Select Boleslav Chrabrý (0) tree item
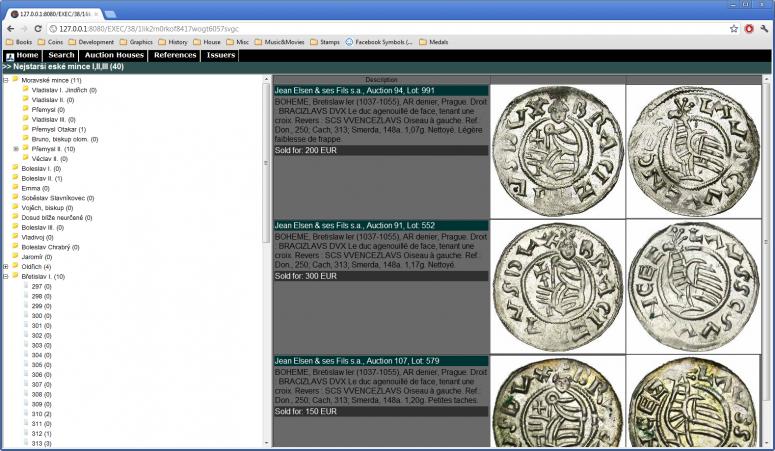 point(50,247)
